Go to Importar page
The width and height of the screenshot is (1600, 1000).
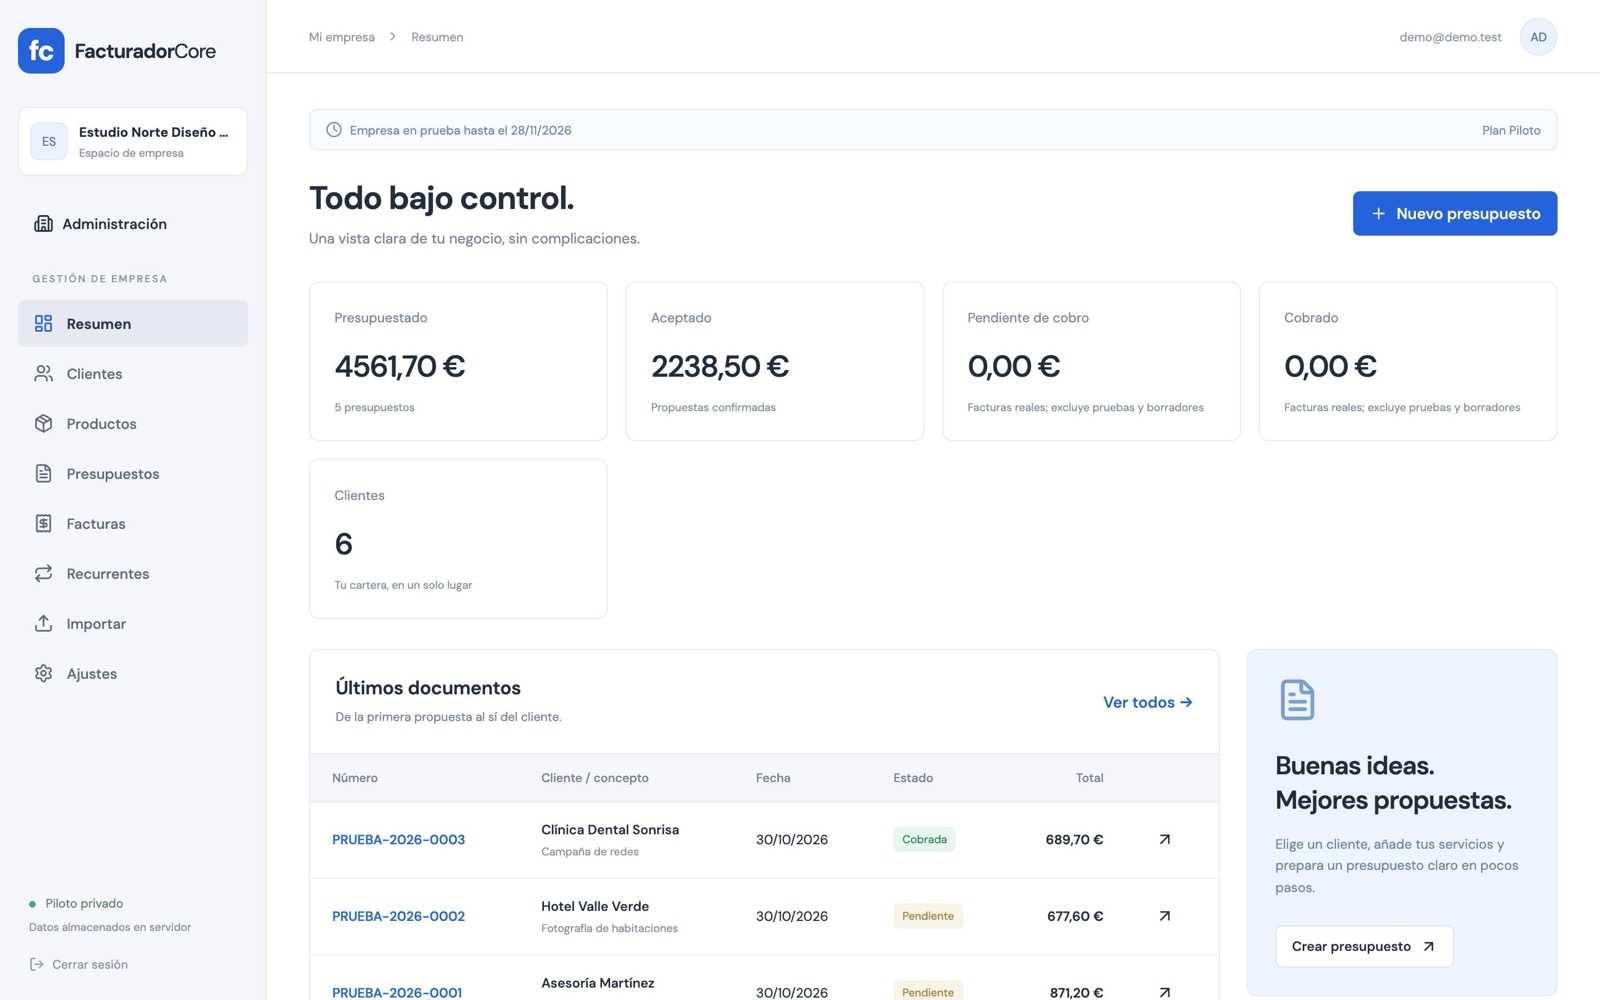133,624
